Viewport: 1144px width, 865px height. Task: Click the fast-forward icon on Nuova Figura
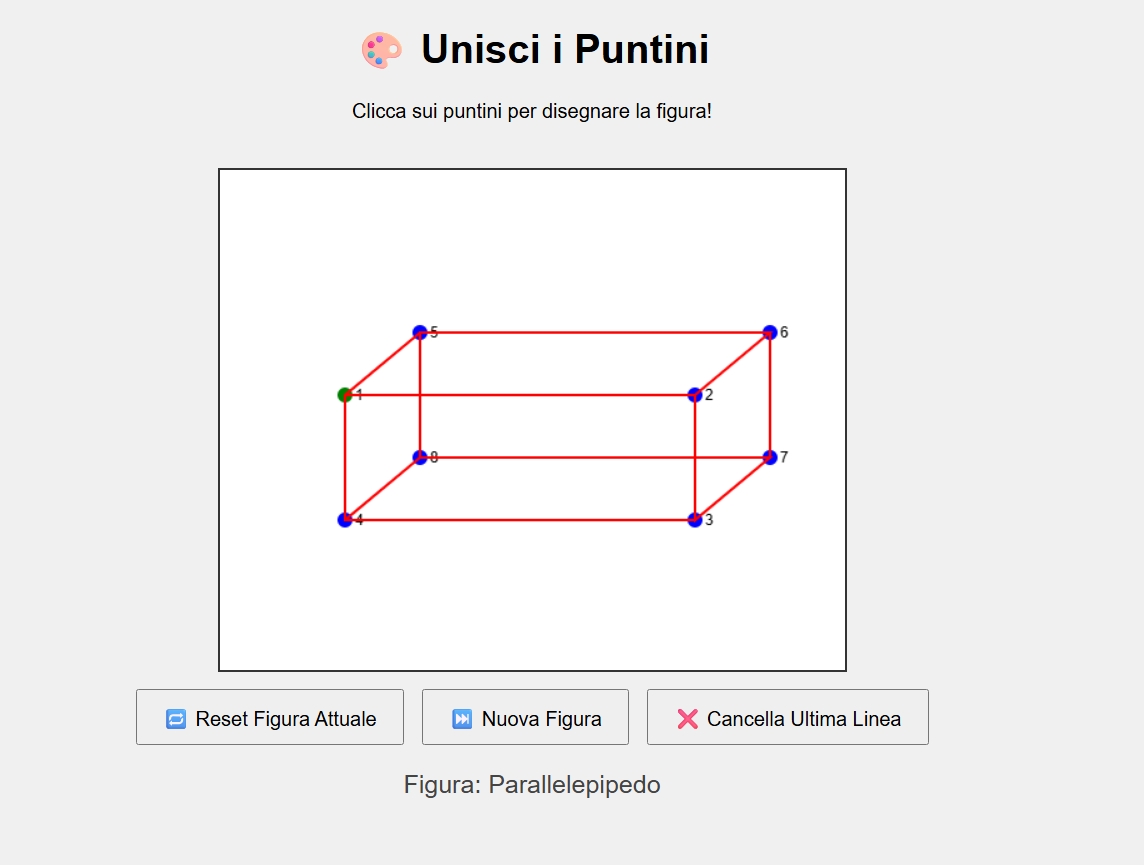pos(462,719)
